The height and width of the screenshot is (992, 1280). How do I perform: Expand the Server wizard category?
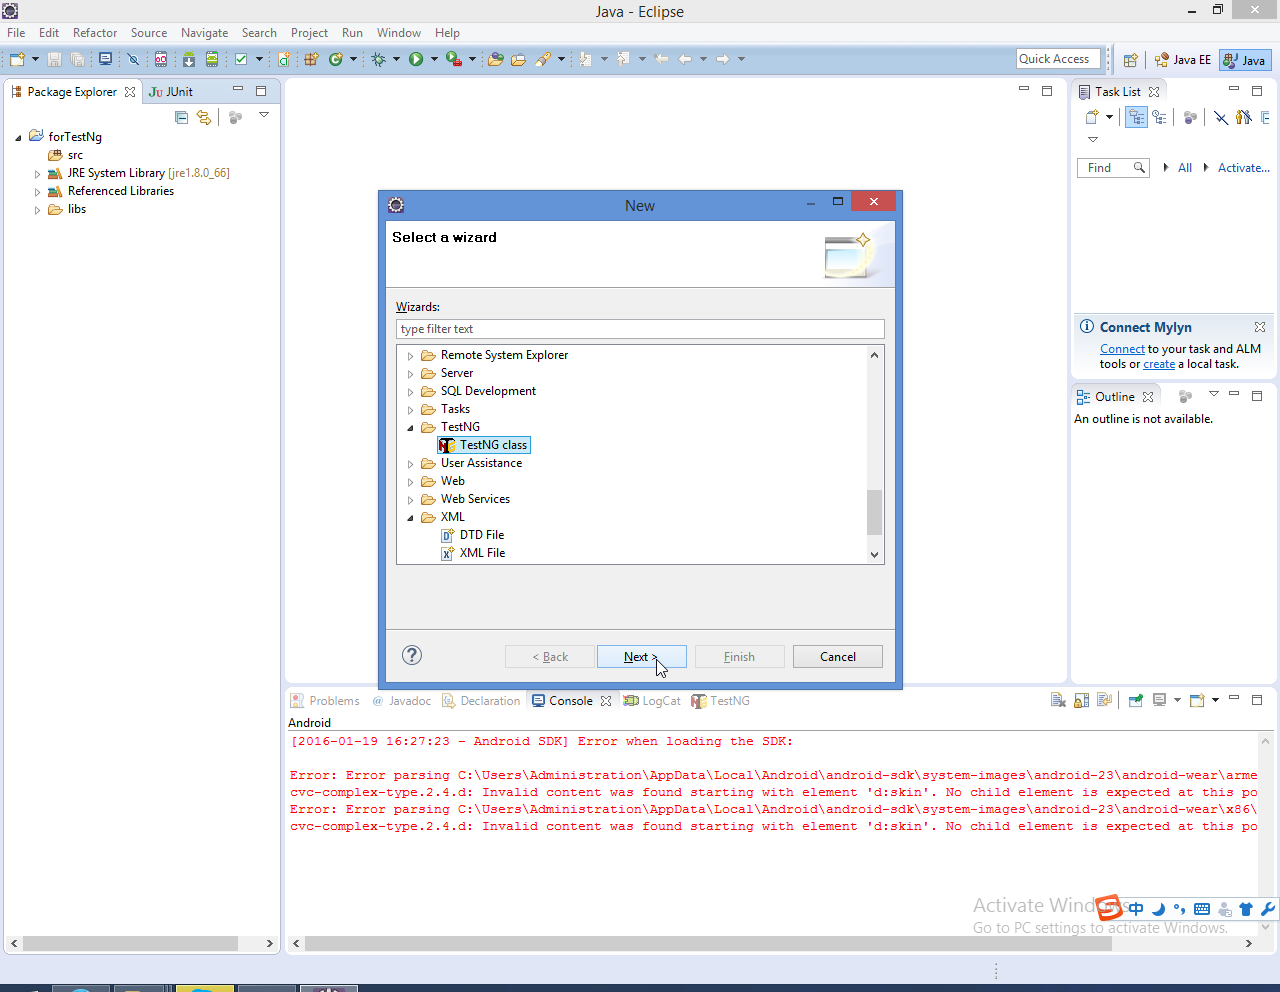[410, 374]
